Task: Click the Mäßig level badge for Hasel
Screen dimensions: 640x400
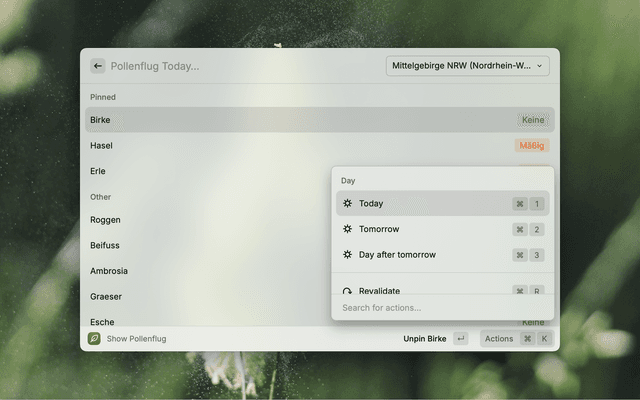Action: [532, 146]
